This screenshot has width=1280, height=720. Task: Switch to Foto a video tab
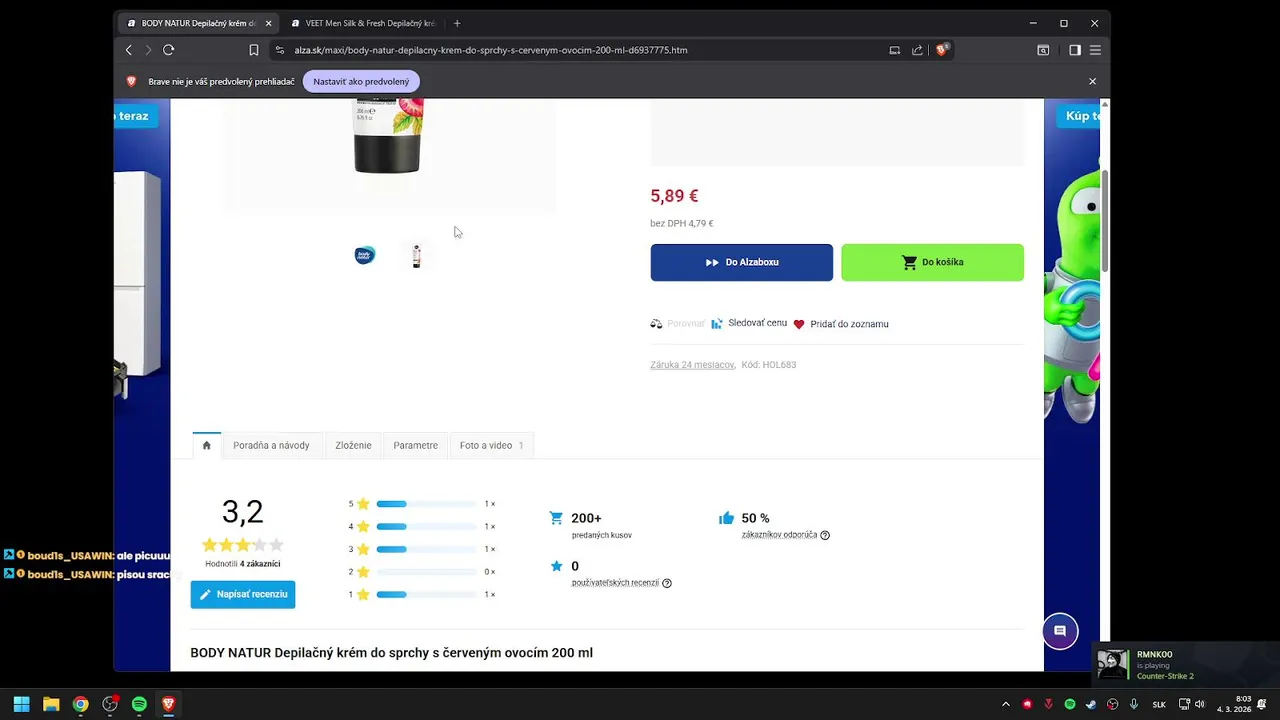click(491, 445)
